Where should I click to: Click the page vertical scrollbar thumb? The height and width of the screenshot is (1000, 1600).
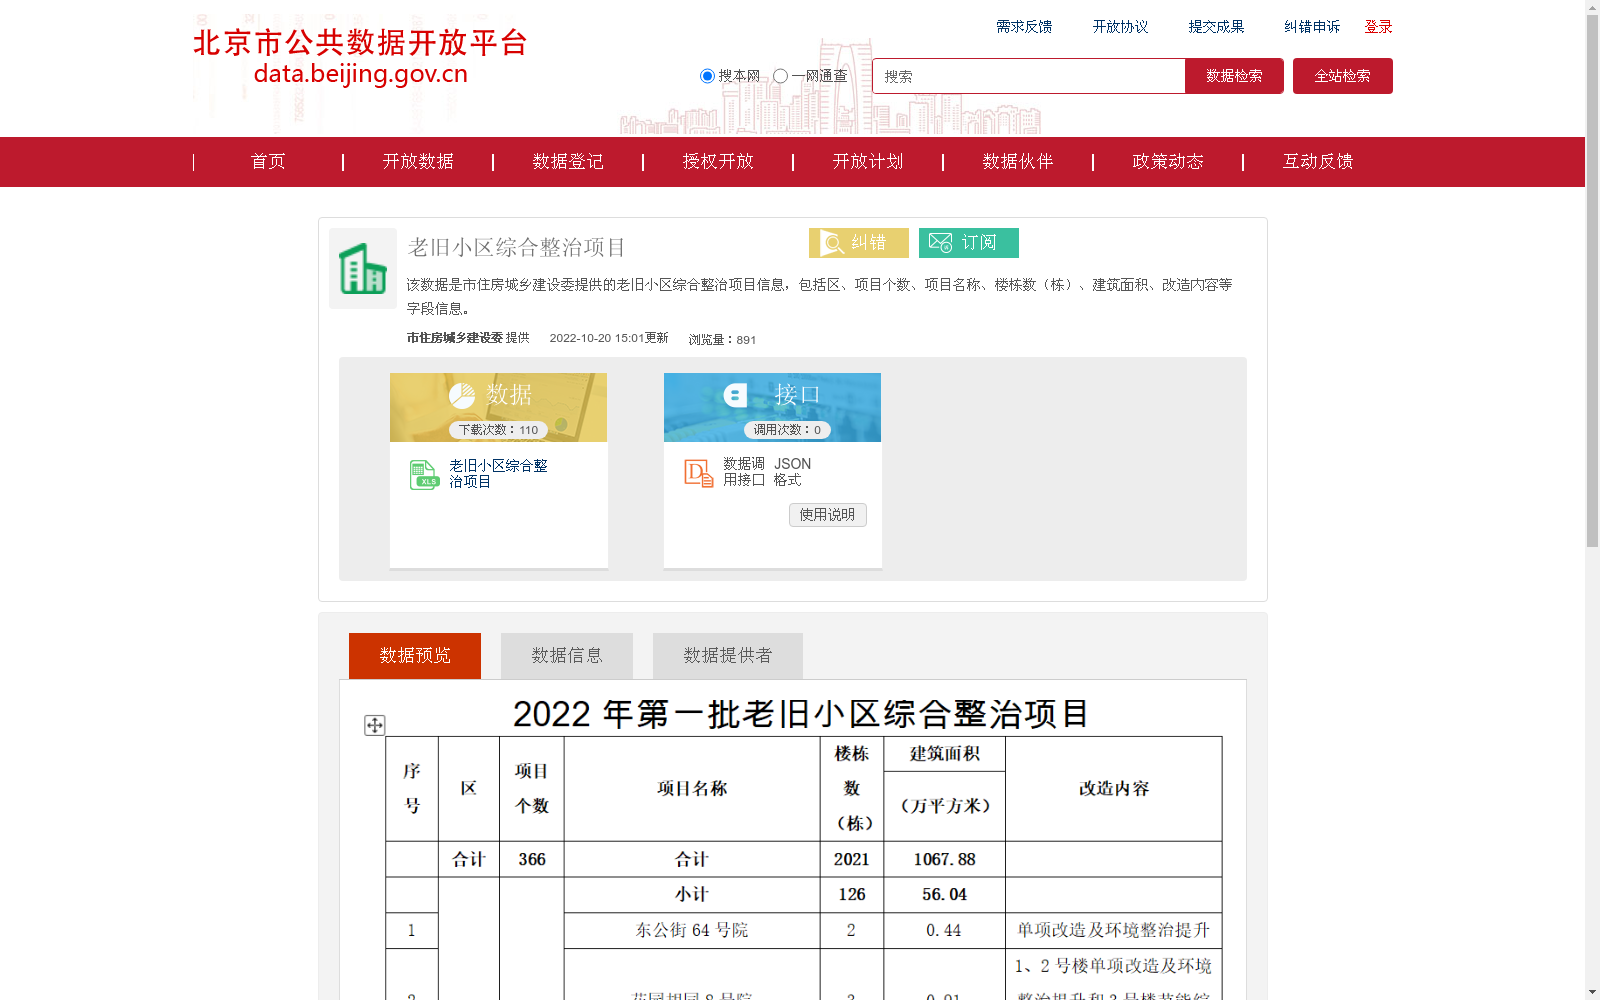coord(1592,280)
